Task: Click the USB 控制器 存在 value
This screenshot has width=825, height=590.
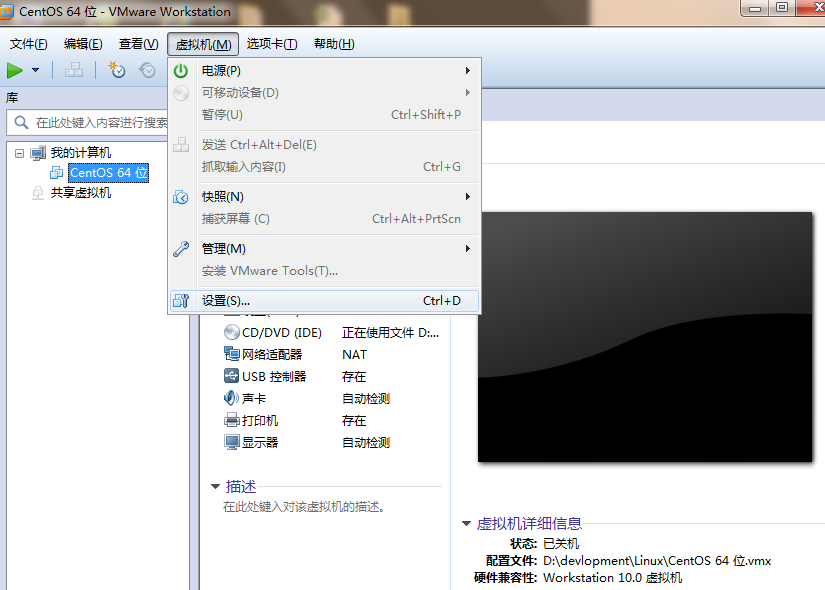Action: (x=354, y=377)
